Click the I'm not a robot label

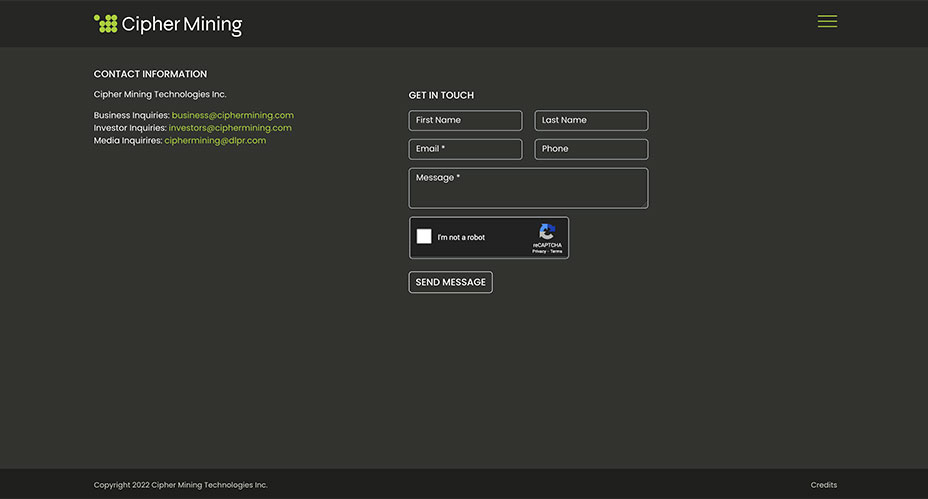click(x=461, y=237)
